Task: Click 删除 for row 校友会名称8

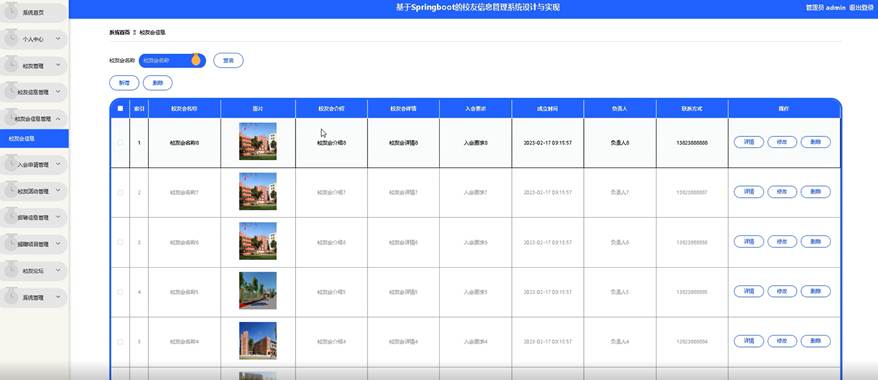Action: click(816, 142)
